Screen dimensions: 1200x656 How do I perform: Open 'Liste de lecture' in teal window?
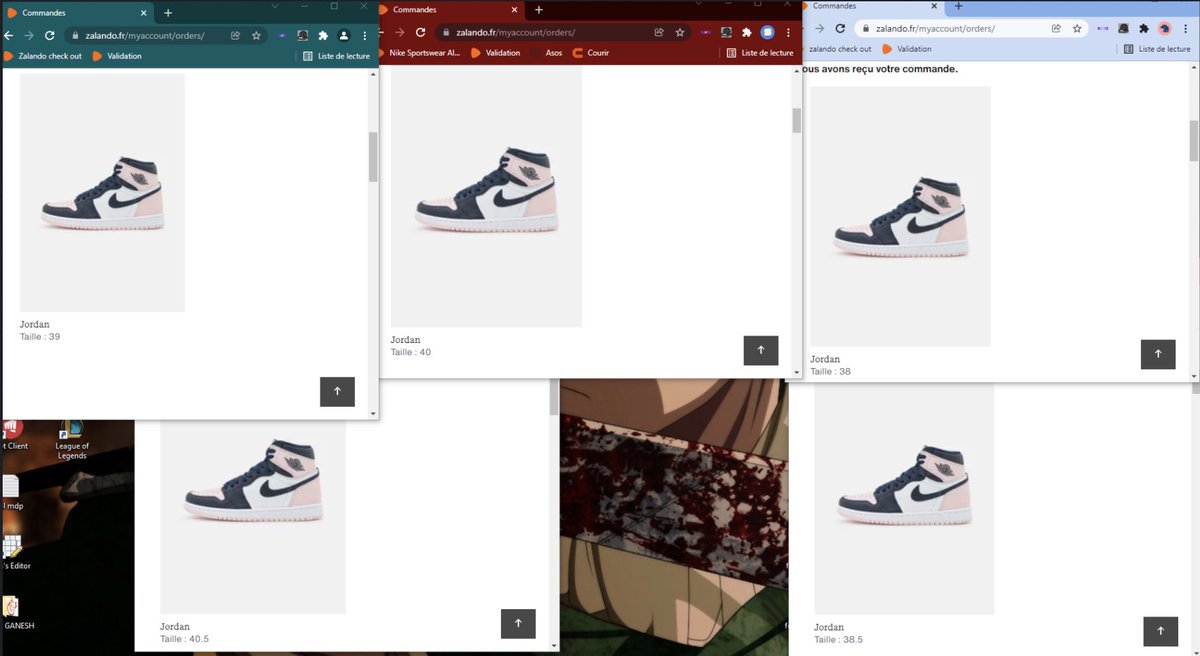(335, 56)
